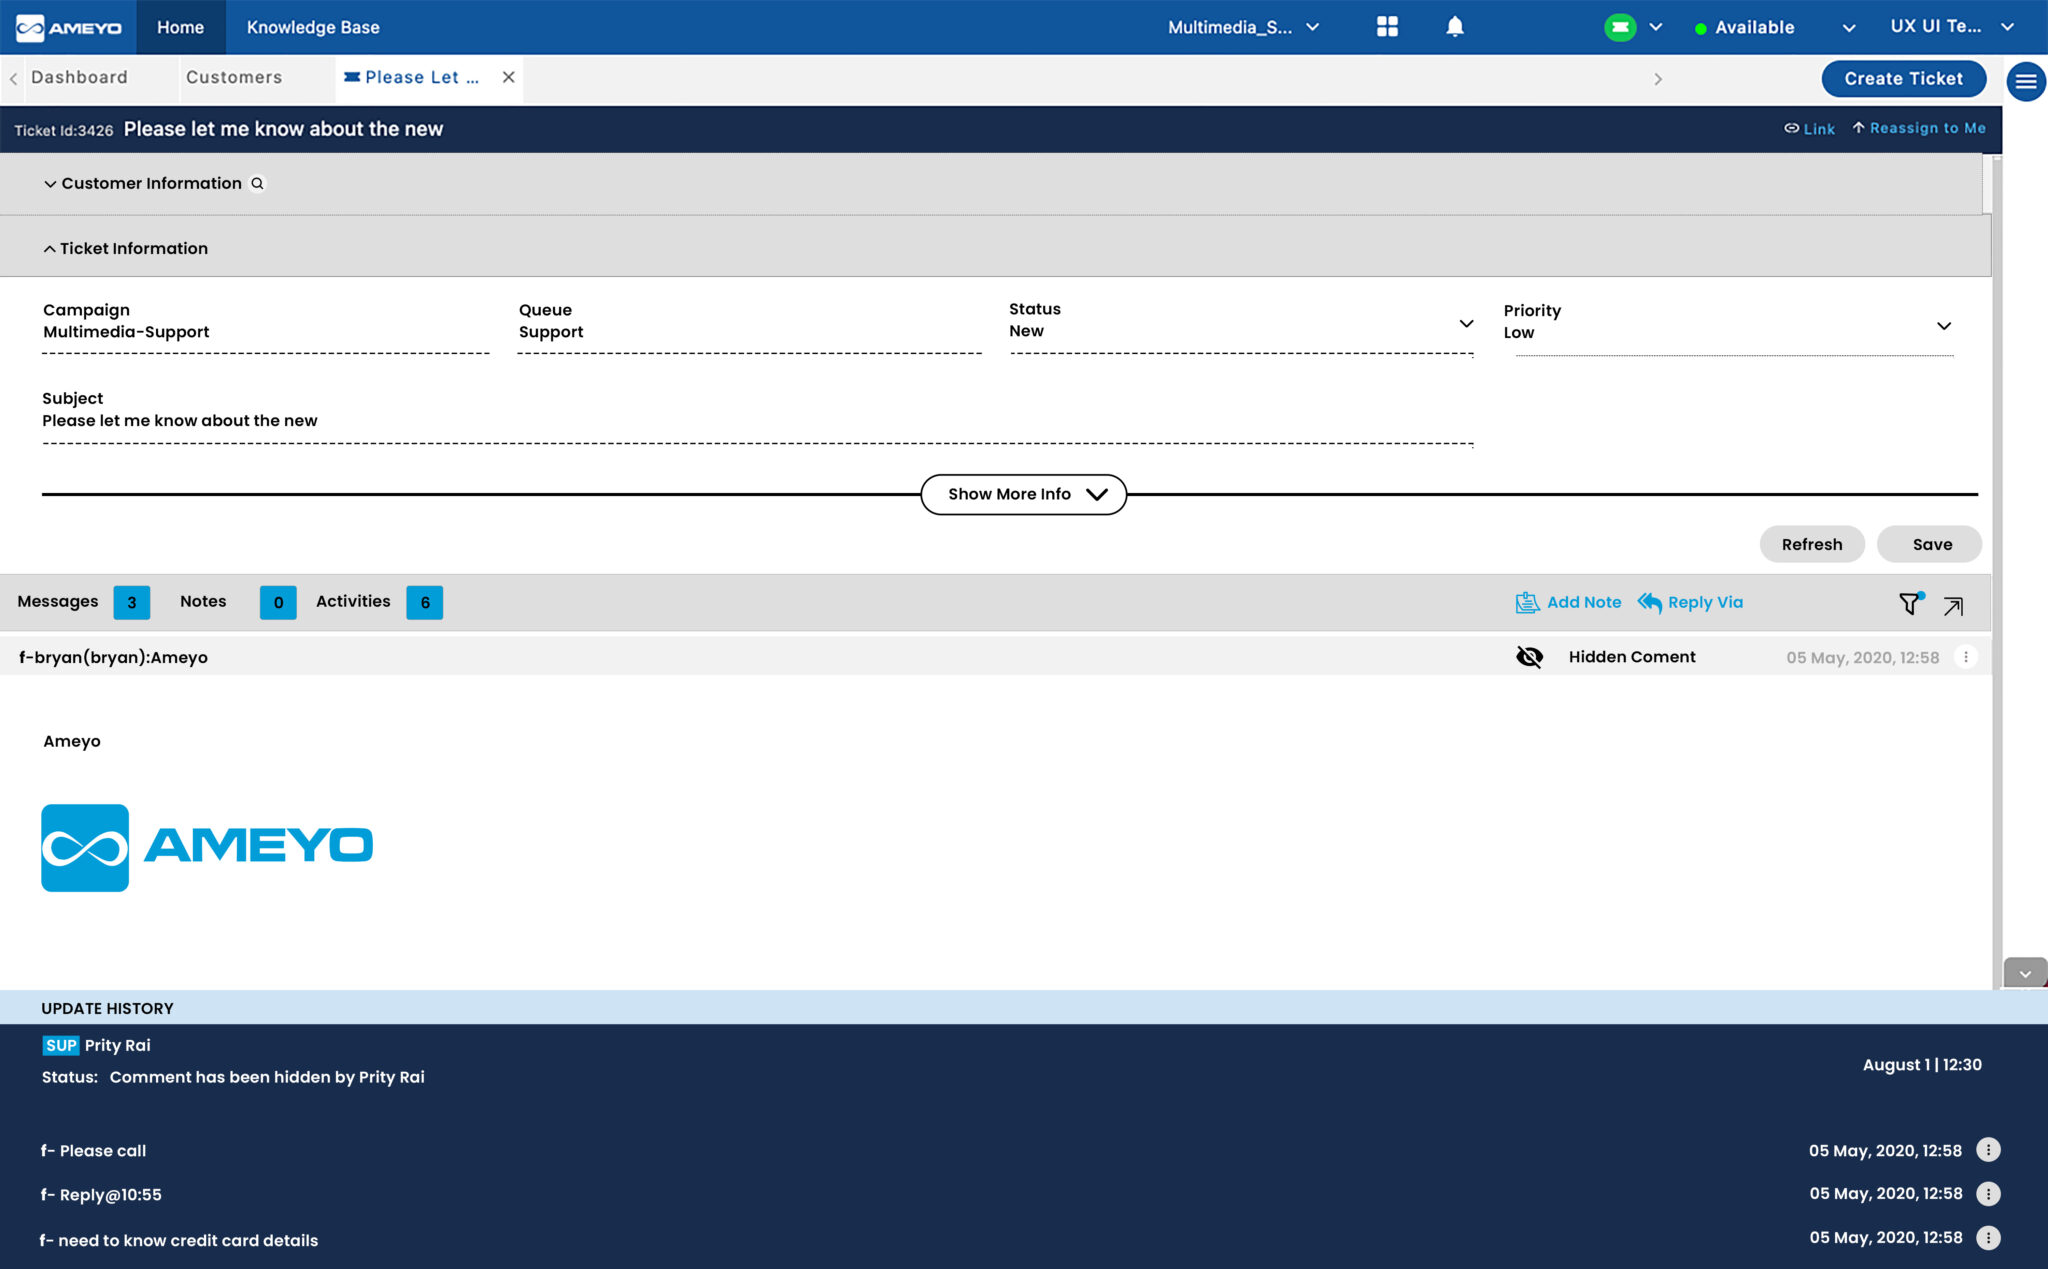Open the notifications bell

(1455, 27)
